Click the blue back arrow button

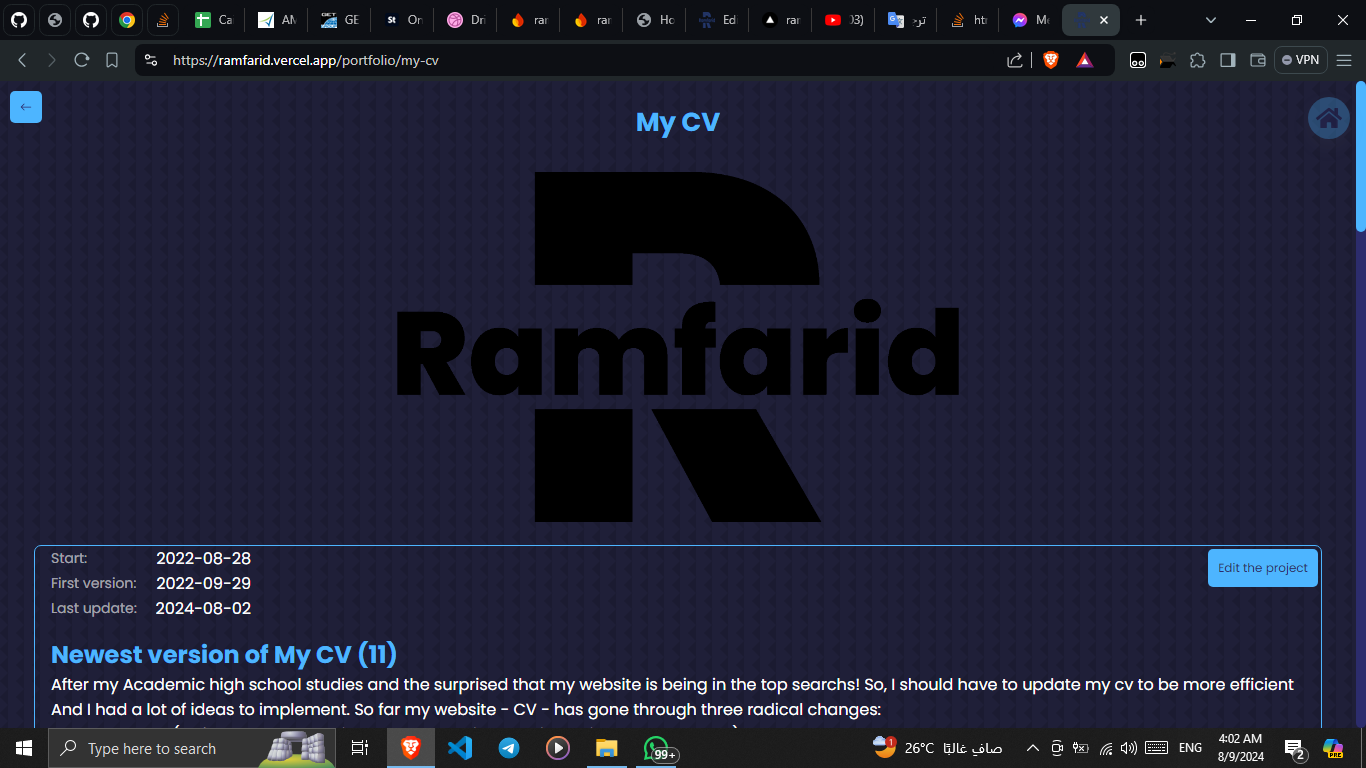[x=26, y=107]
